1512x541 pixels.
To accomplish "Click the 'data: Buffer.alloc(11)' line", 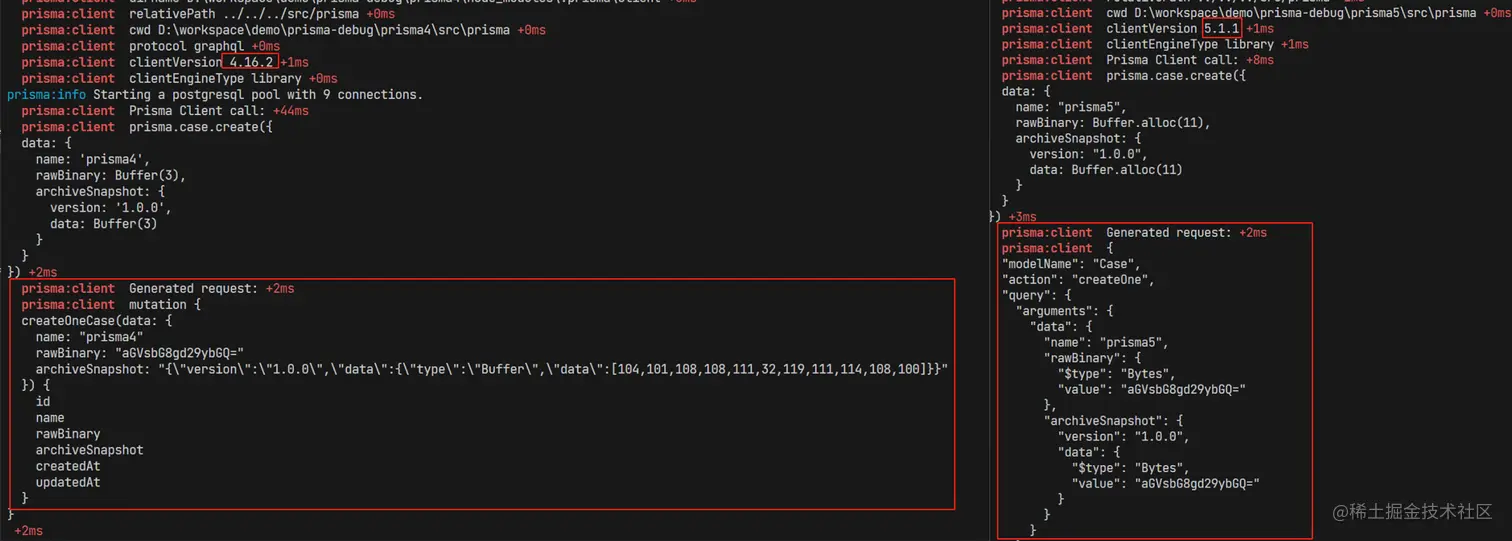I will [x=1106, y=170].
